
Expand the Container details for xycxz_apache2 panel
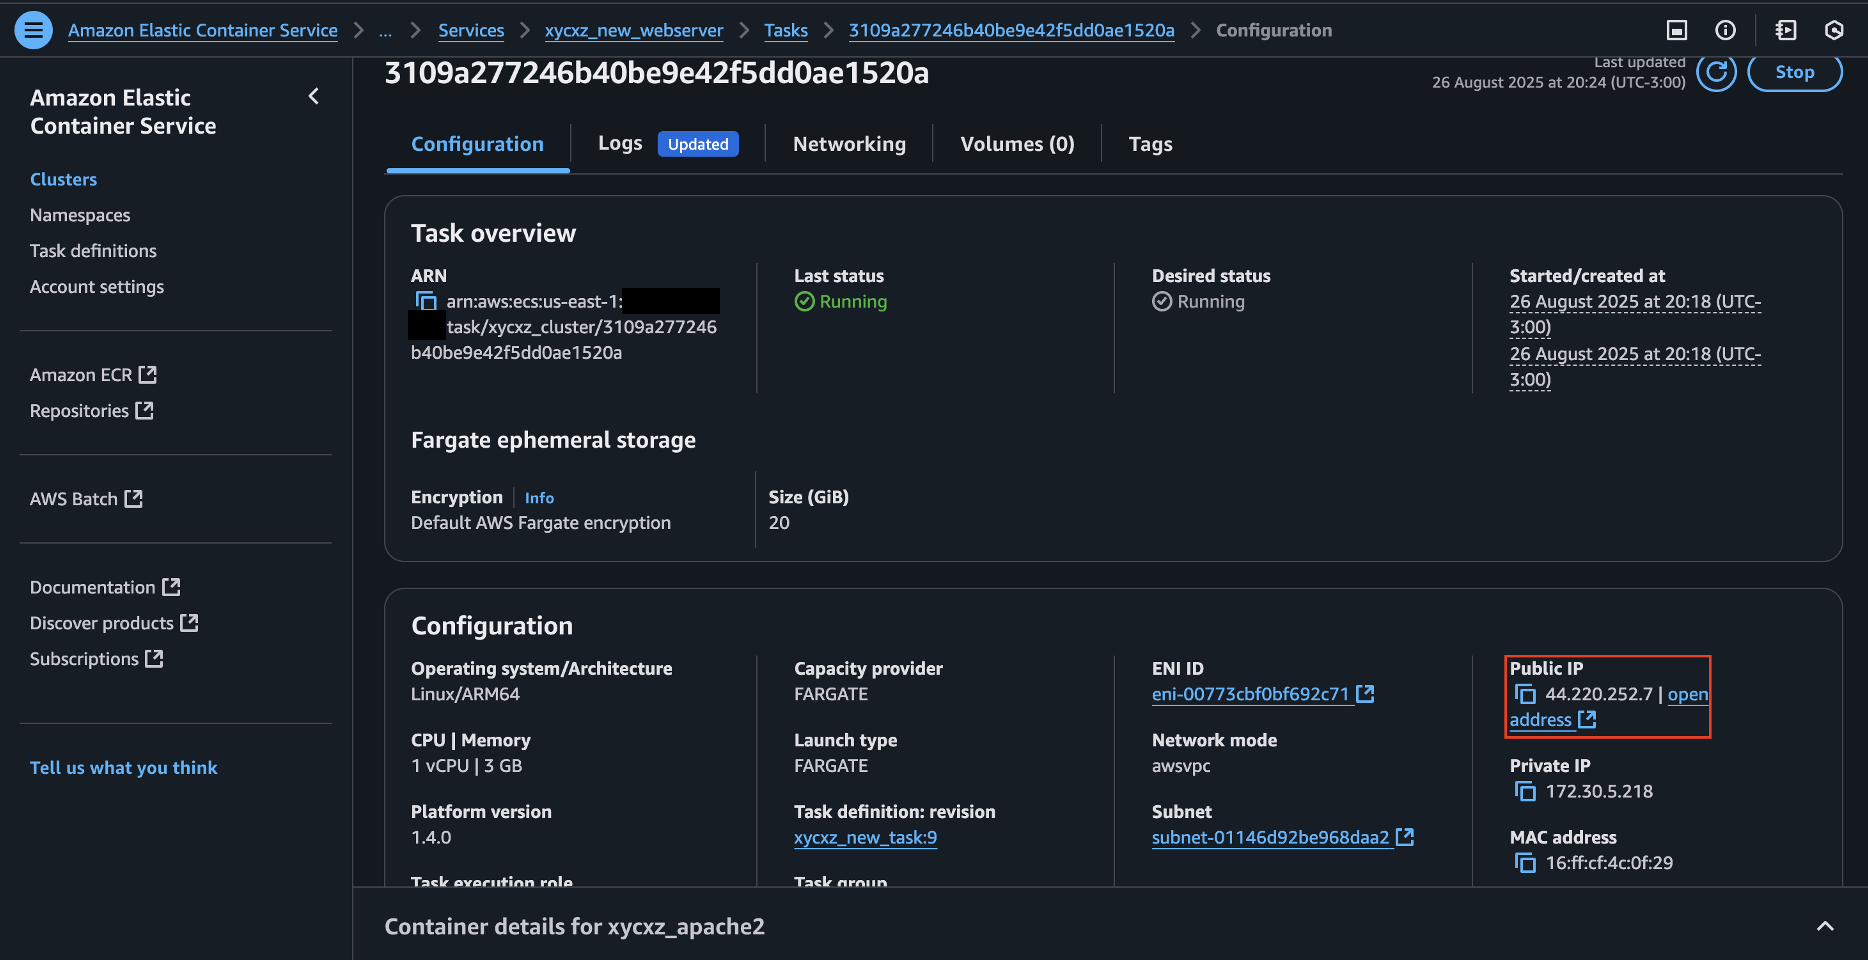(x=1824, y=926)
